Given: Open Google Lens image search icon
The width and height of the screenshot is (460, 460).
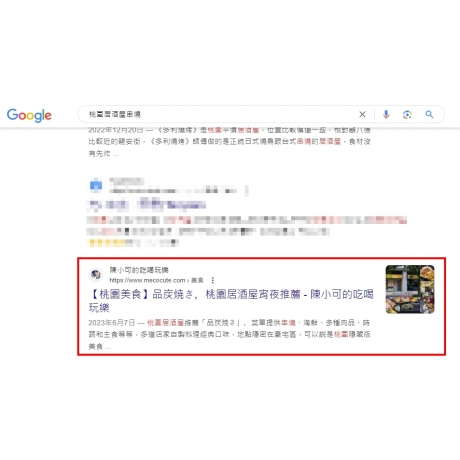Looking at the screenshot, I should [x=407, y=115].
